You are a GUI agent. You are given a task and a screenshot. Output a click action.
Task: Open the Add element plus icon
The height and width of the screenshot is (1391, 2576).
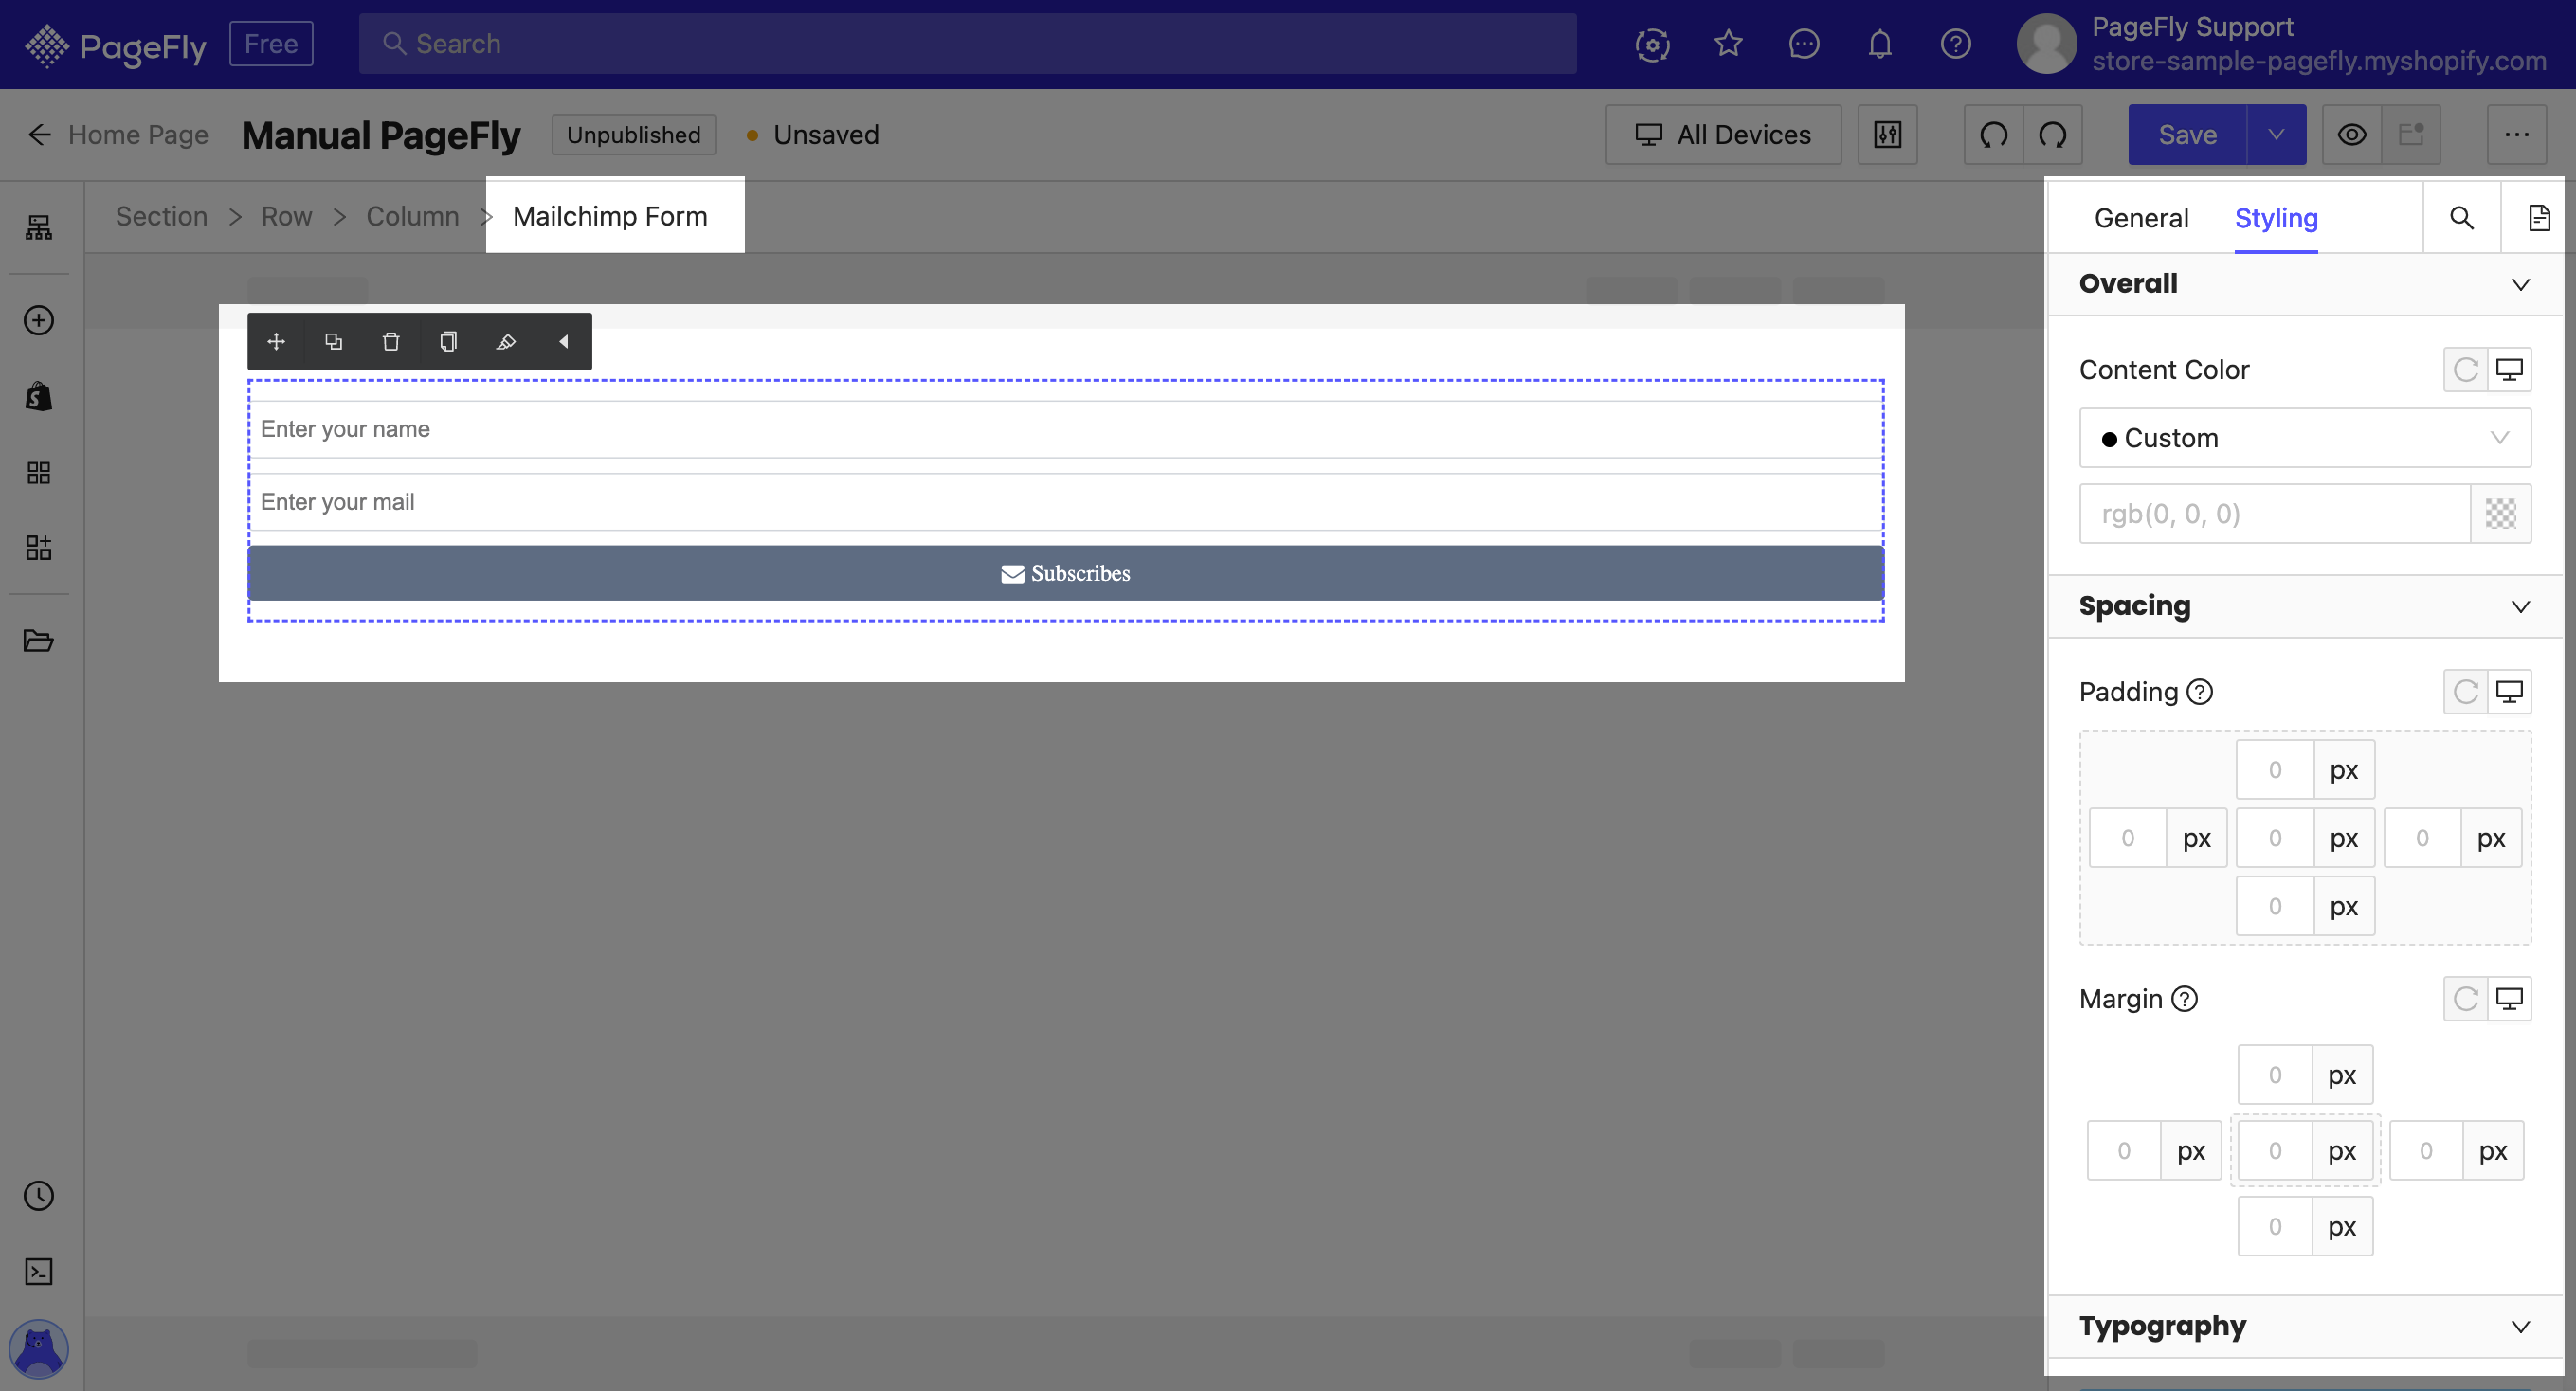pyautogui.click(x=39, y=320)
